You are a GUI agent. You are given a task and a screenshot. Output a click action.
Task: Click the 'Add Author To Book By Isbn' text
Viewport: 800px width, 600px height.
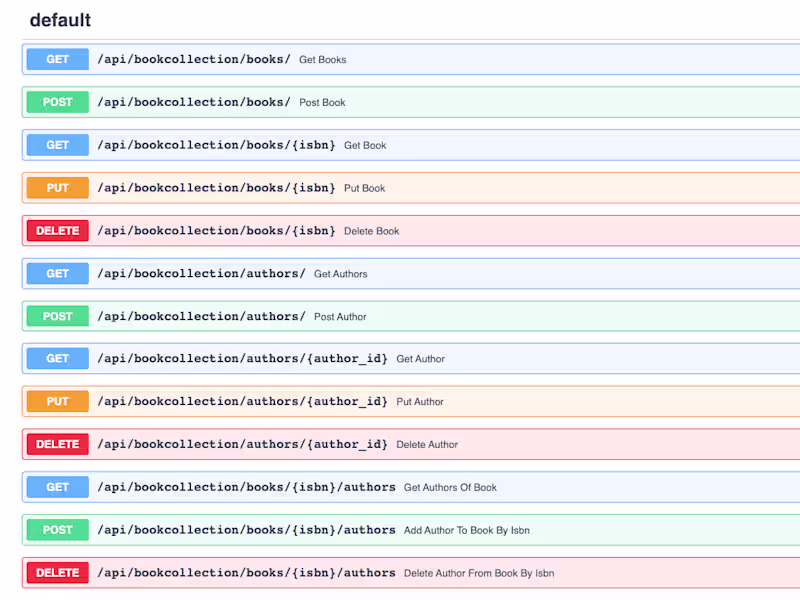pos(467,531)
